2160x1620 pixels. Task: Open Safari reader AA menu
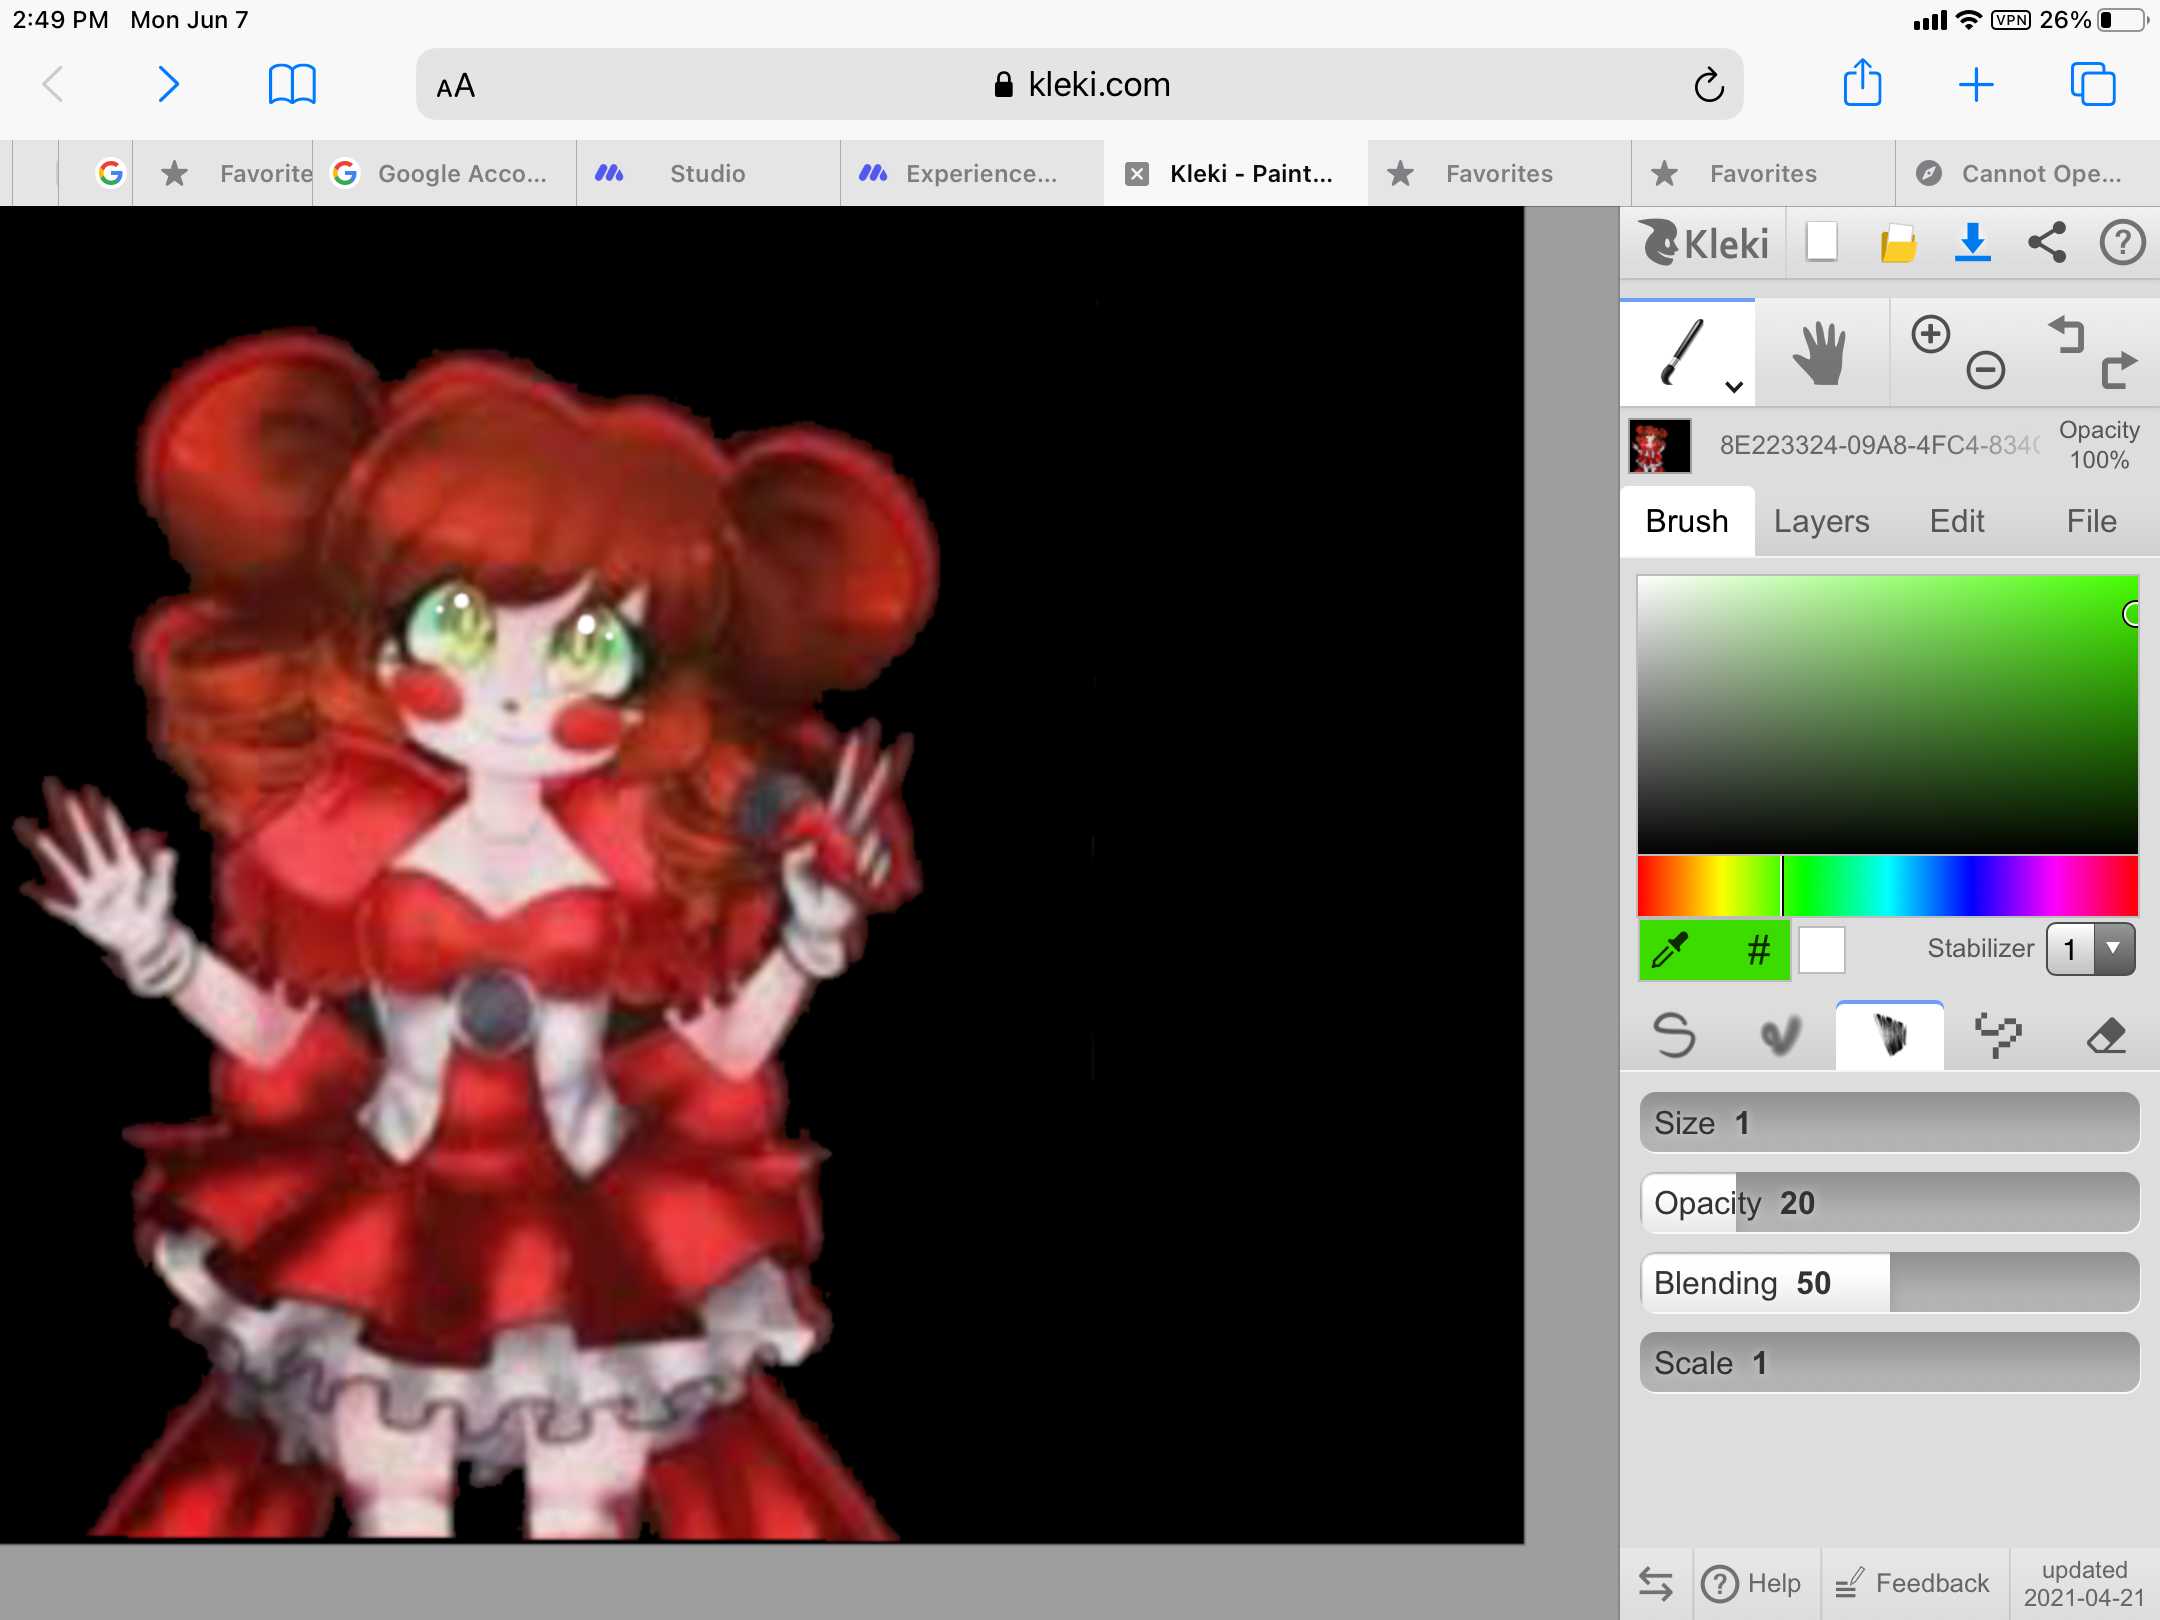[456, 86]
